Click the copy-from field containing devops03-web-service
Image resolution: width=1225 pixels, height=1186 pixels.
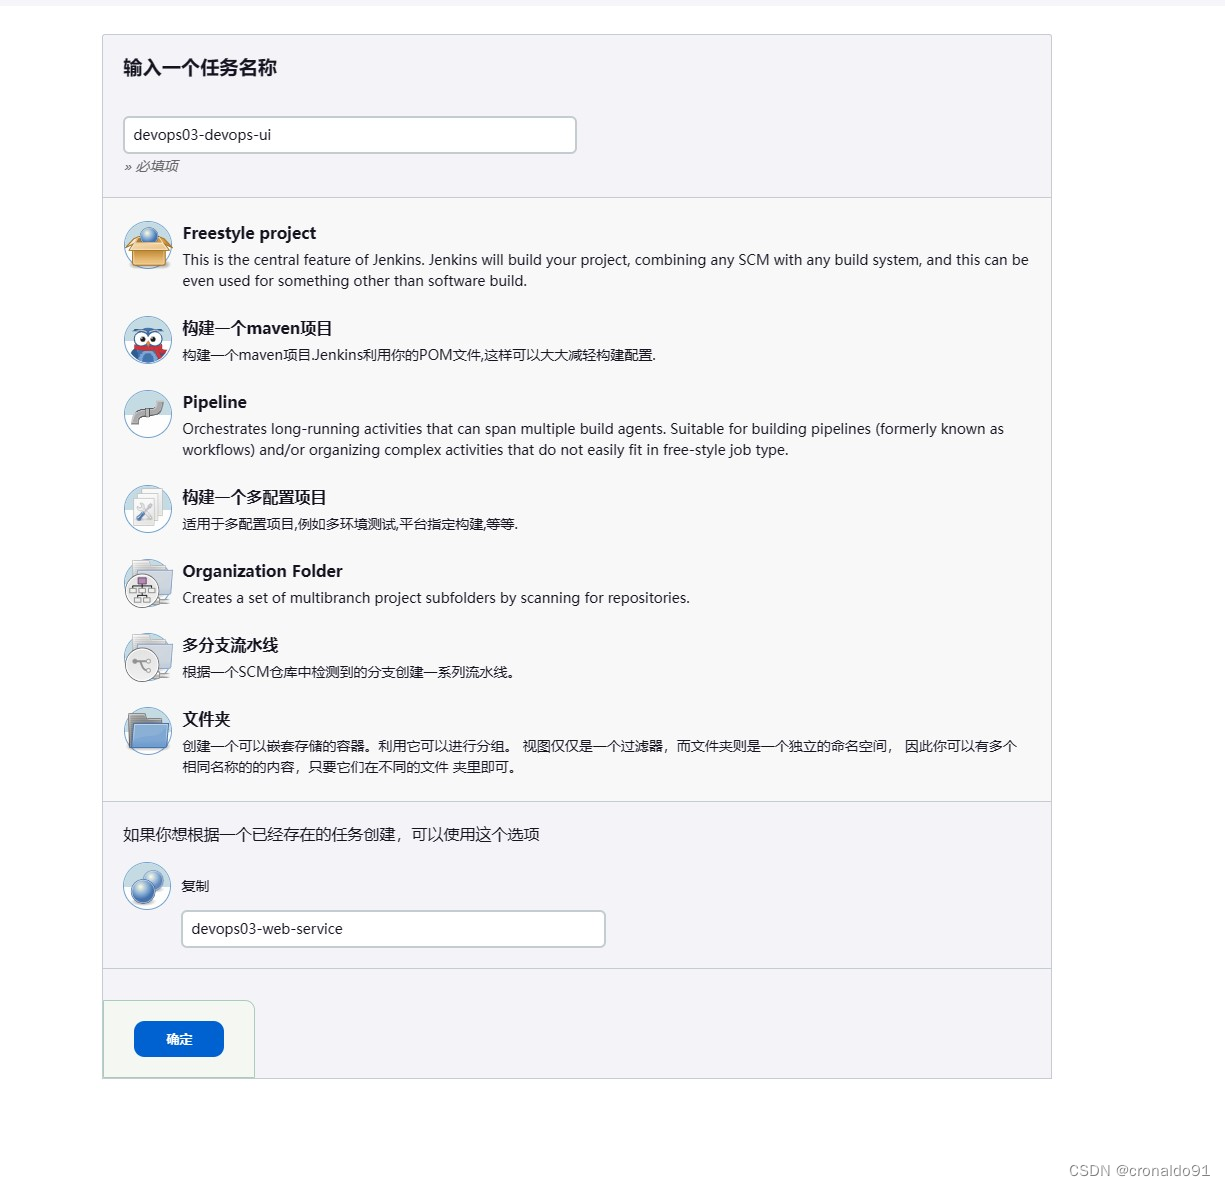click(393, 929)
